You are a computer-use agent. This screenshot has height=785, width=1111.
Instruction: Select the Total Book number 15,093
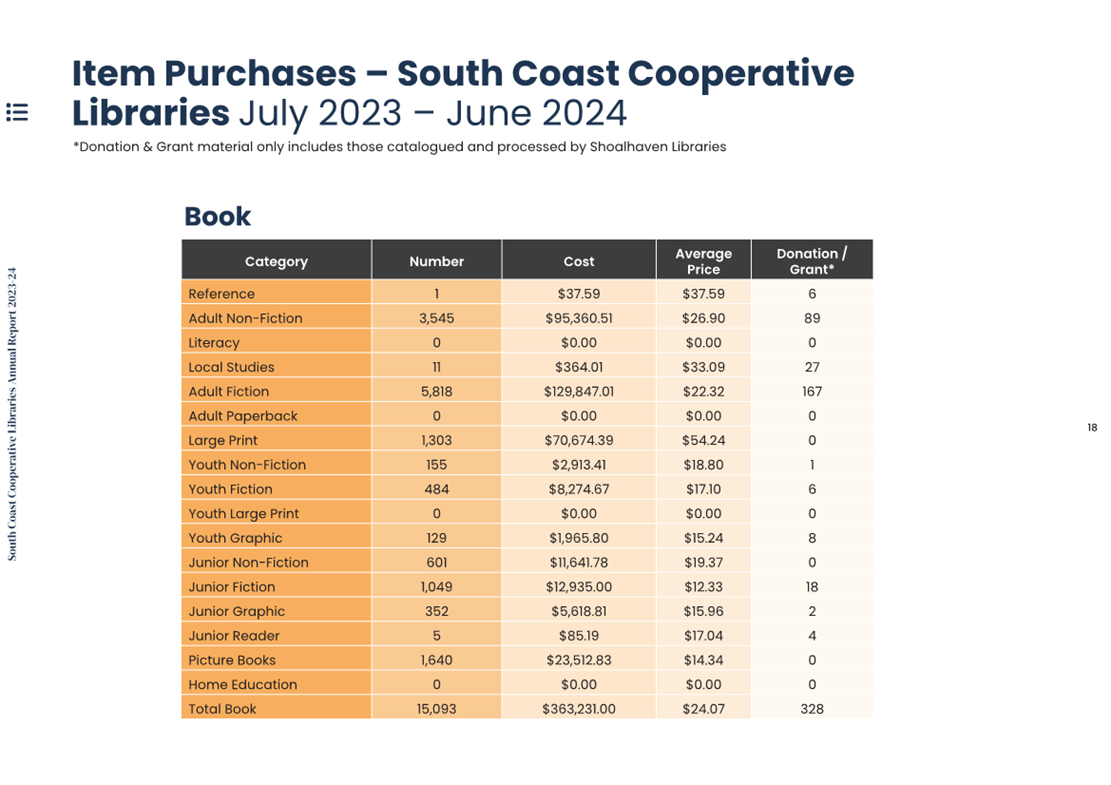(436, 708)
